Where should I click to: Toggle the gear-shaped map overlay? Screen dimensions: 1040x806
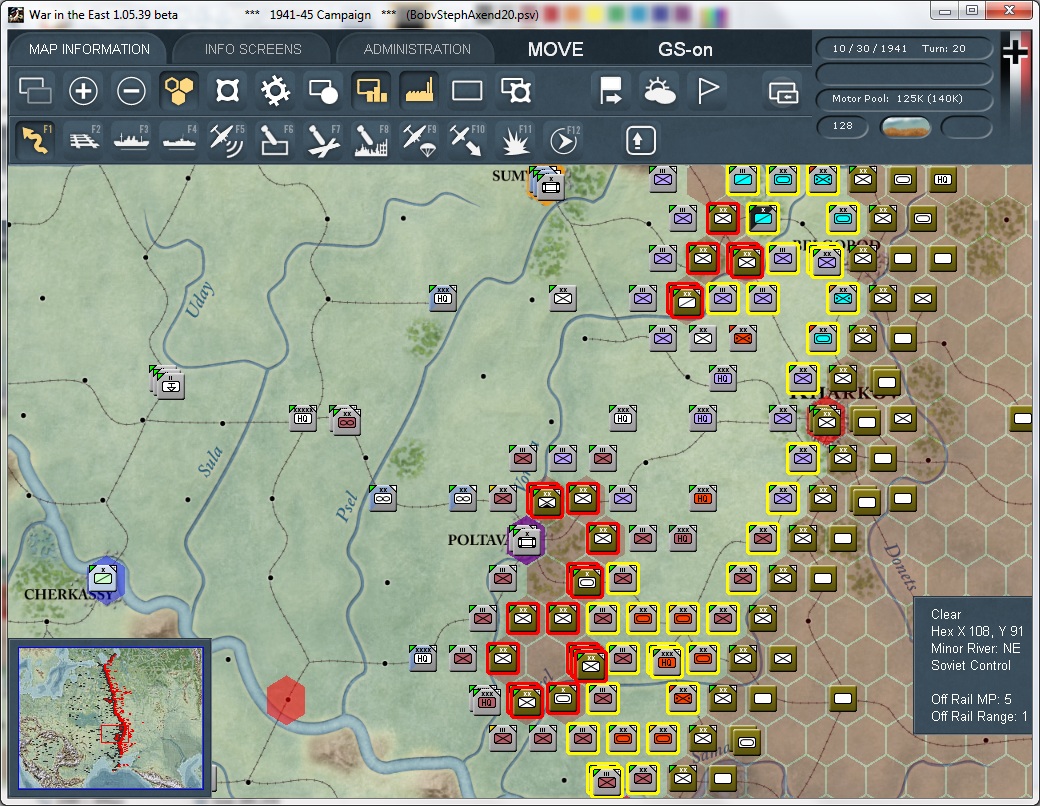pyautogui.click(x=275, y=90)
